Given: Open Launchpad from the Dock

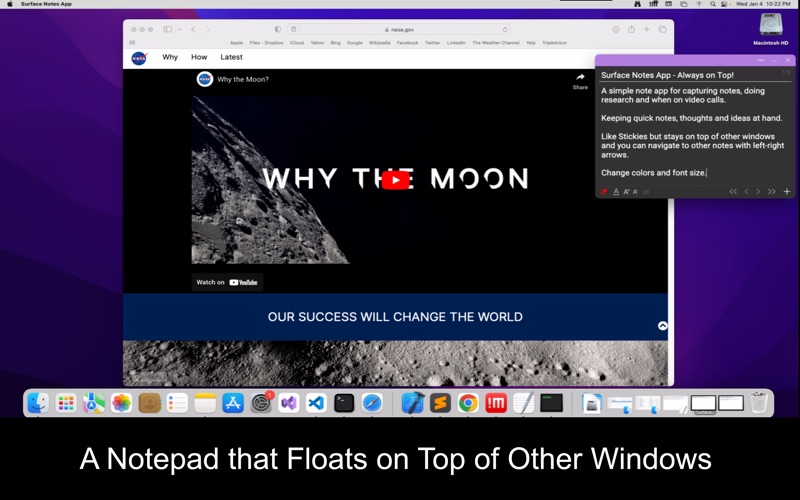Looking at the screenshot, I should [x=66, y=403].
